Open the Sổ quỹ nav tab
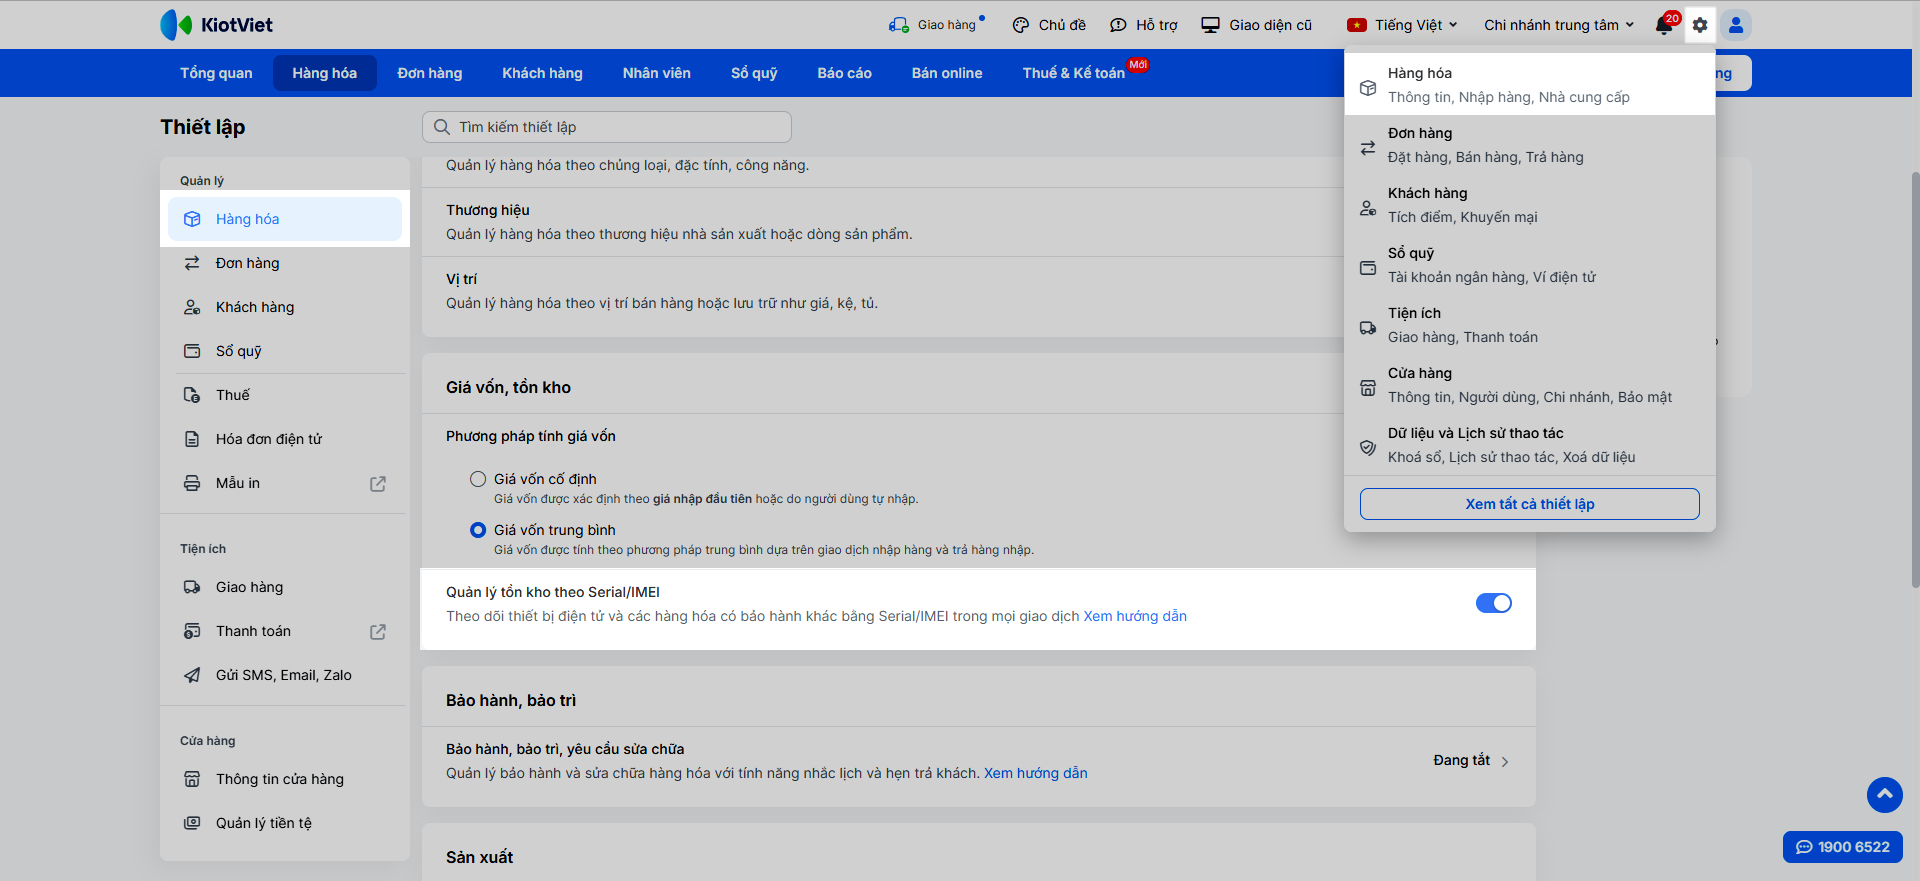Screen dimensions: 1920x881 pyautogui.click(x=754, y=73)
